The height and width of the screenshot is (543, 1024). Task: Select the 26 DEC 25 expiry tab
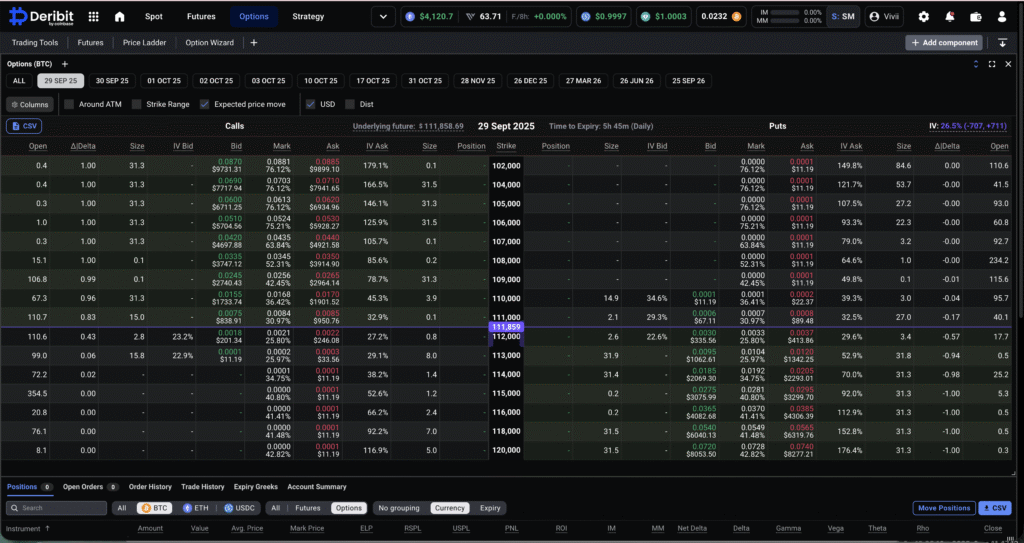[530, 81]
